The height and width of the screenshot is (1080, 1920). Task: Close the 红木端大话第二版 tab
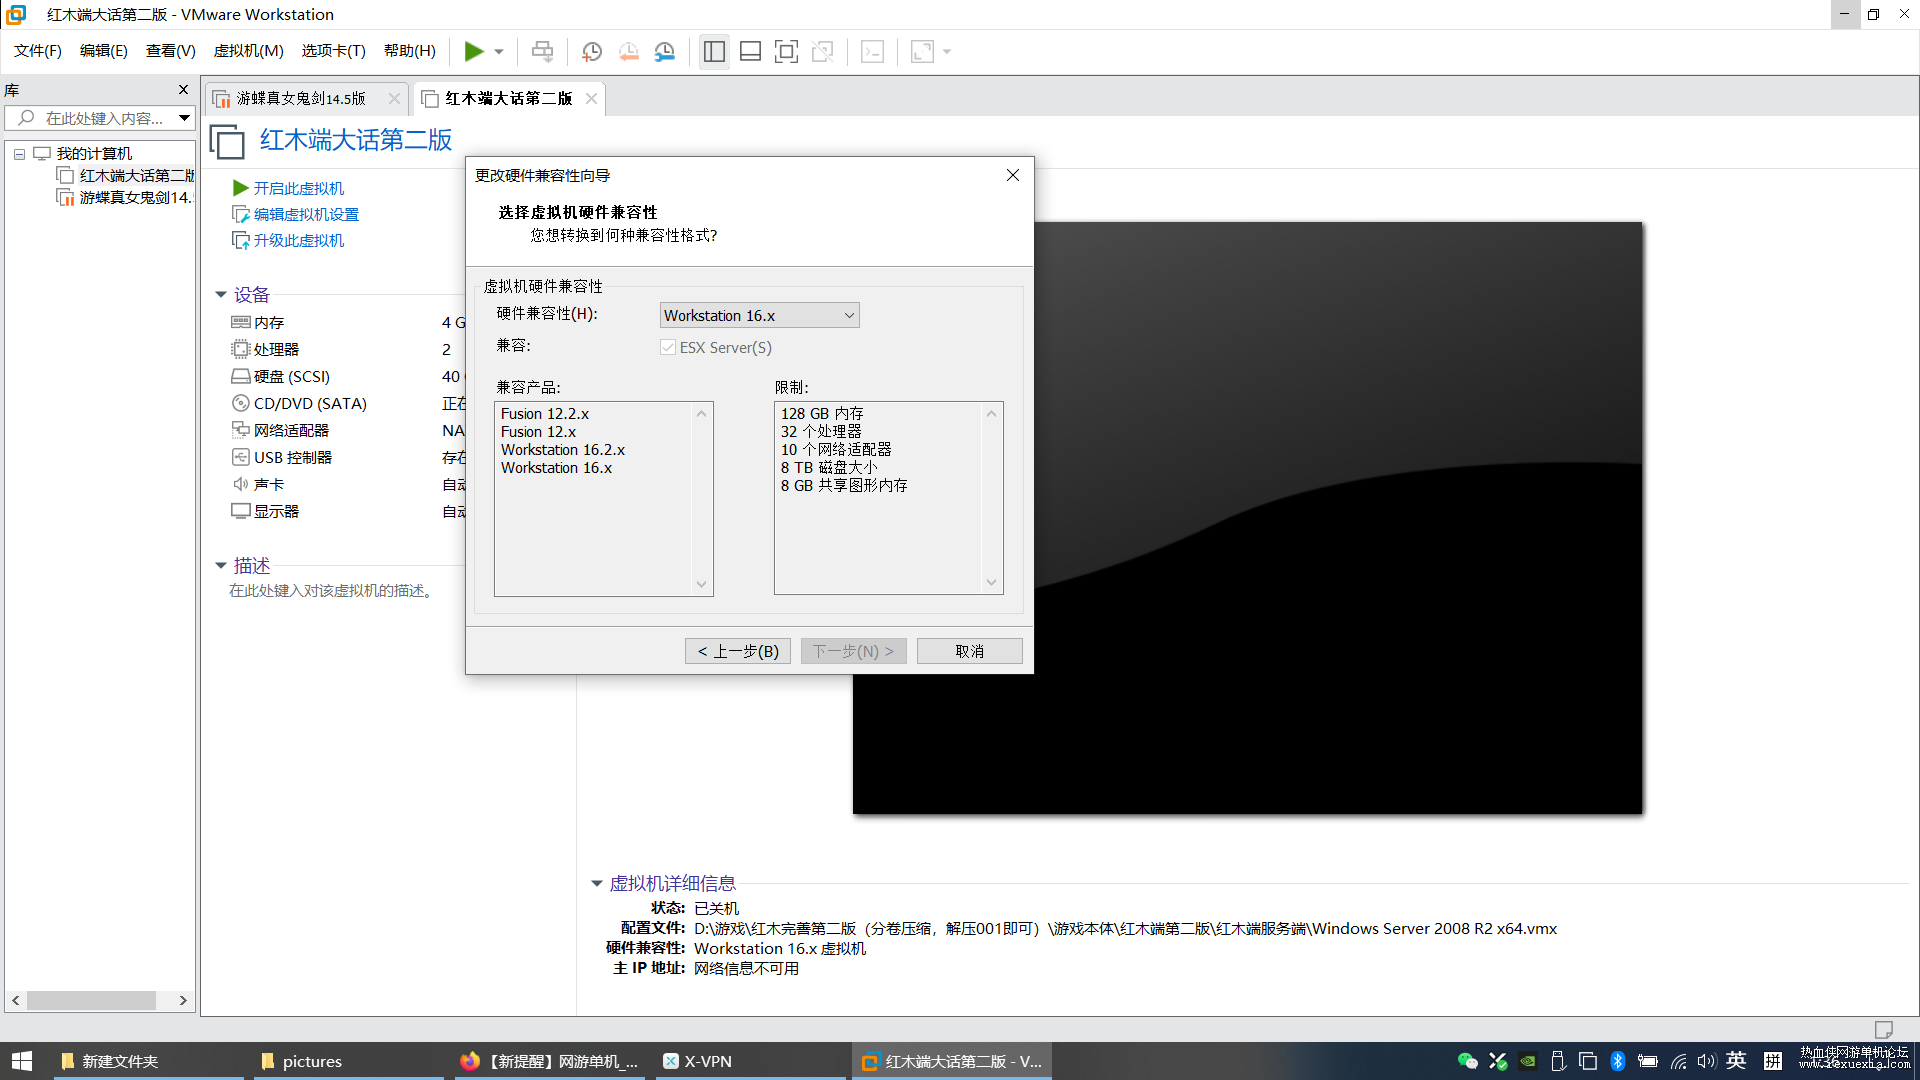point(592,98)
